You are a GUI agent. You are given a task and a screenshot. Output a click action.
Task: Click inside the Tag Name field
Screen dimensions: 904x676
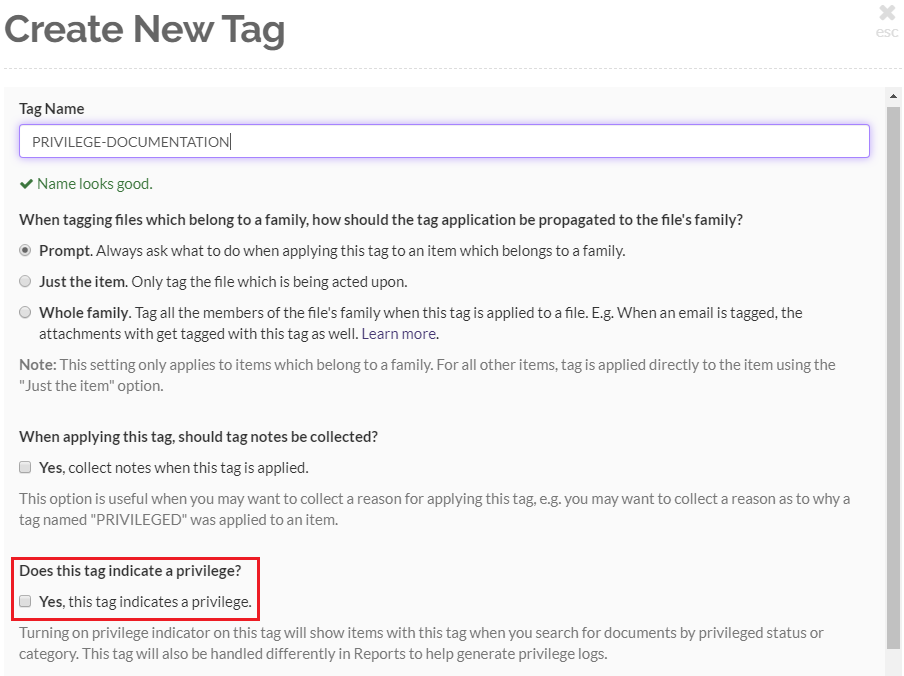[x=444, y=141]
